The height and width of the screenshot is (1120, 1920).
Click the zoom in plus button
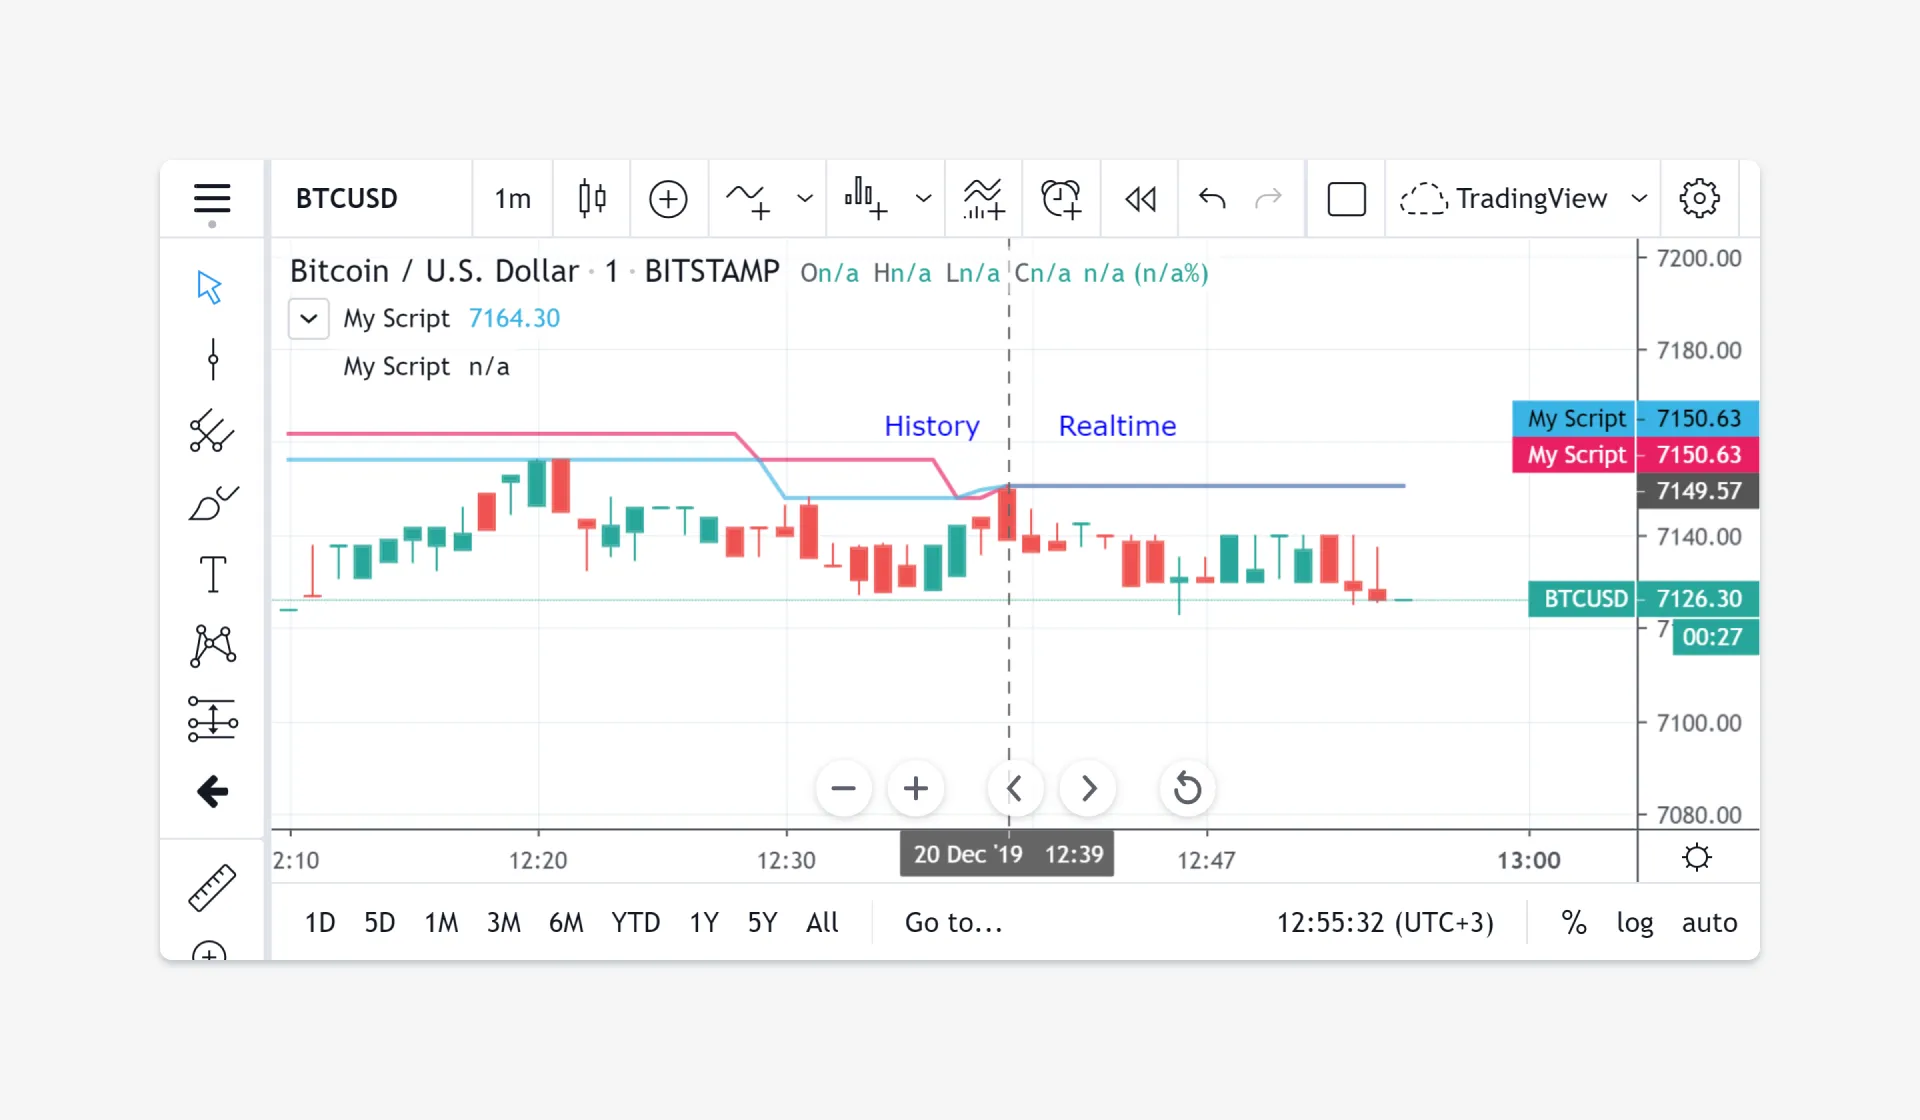(915, 789)
